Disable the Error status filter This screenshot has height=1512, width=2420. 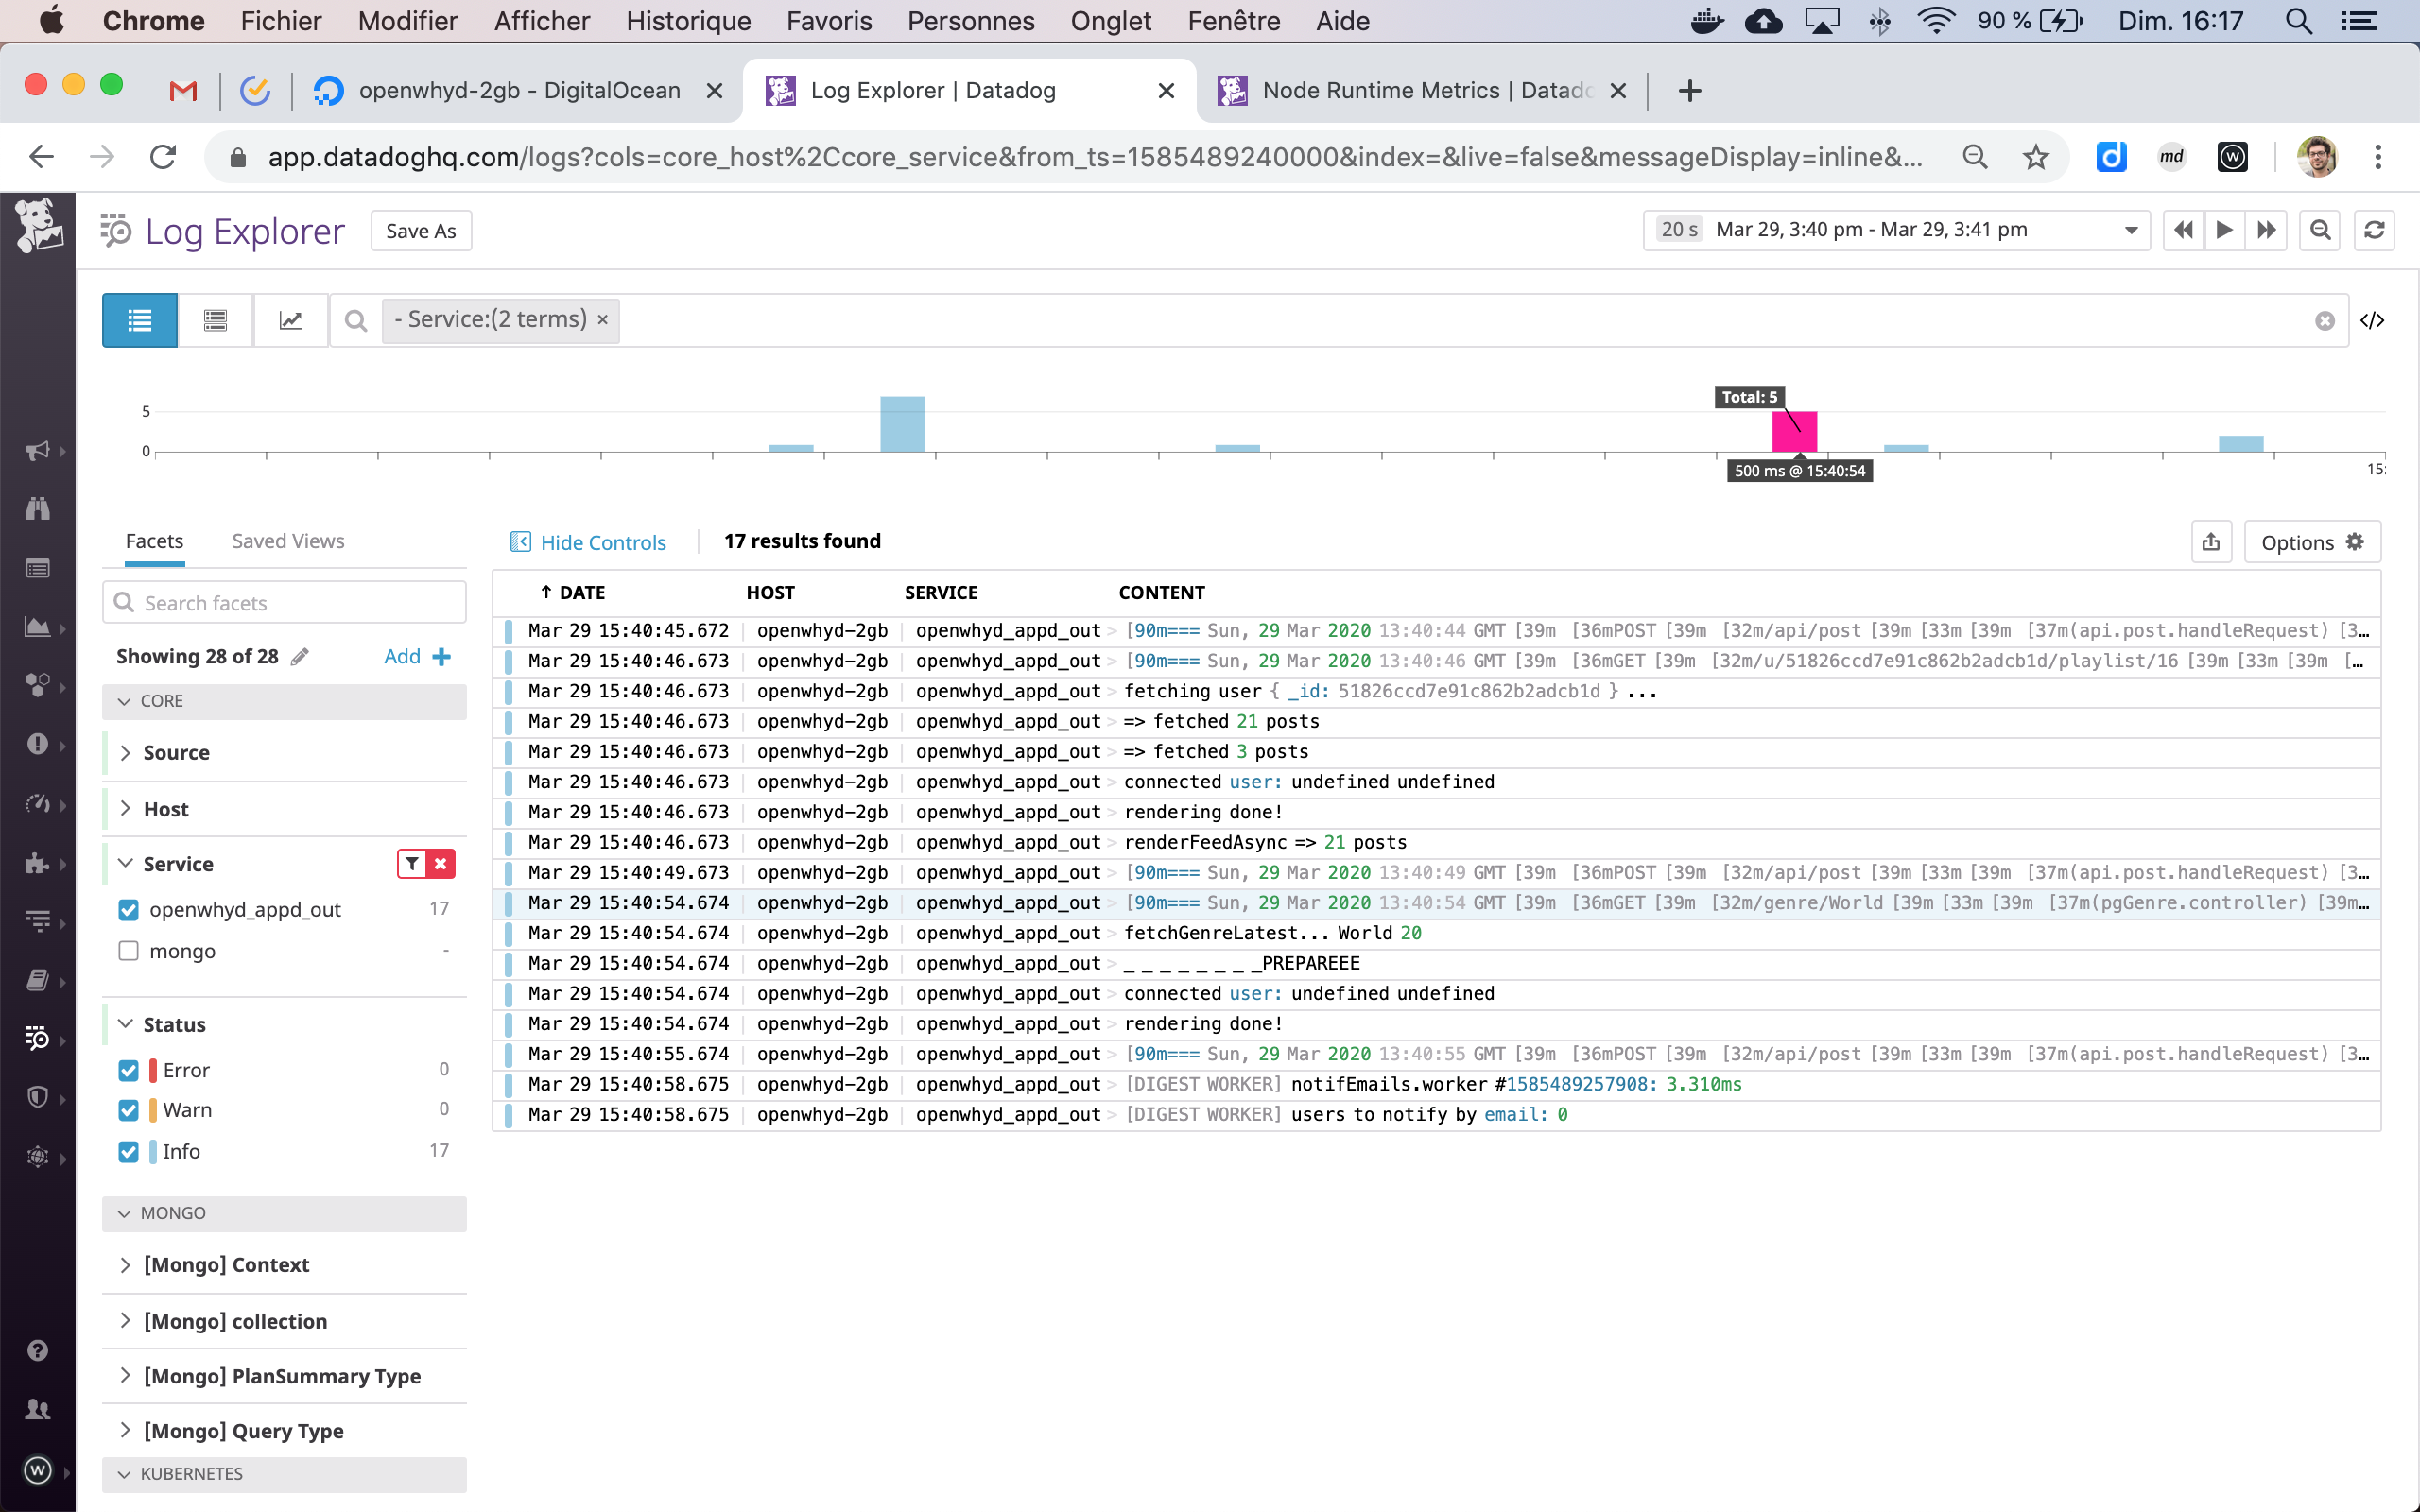(128, 1069)
